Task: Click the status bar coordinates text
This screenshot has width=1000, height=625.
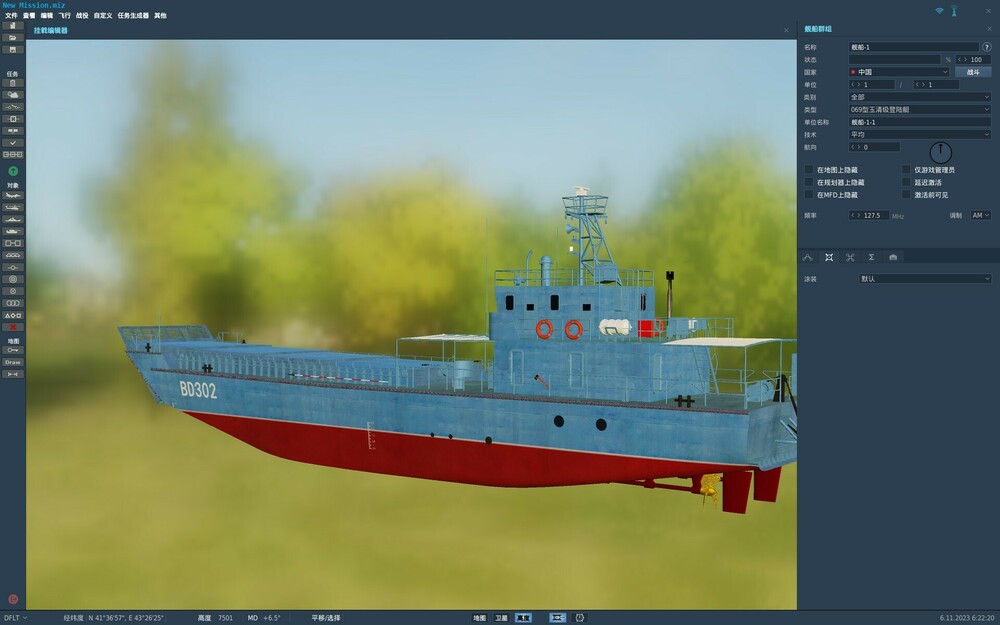Action: tap(126, 617)
